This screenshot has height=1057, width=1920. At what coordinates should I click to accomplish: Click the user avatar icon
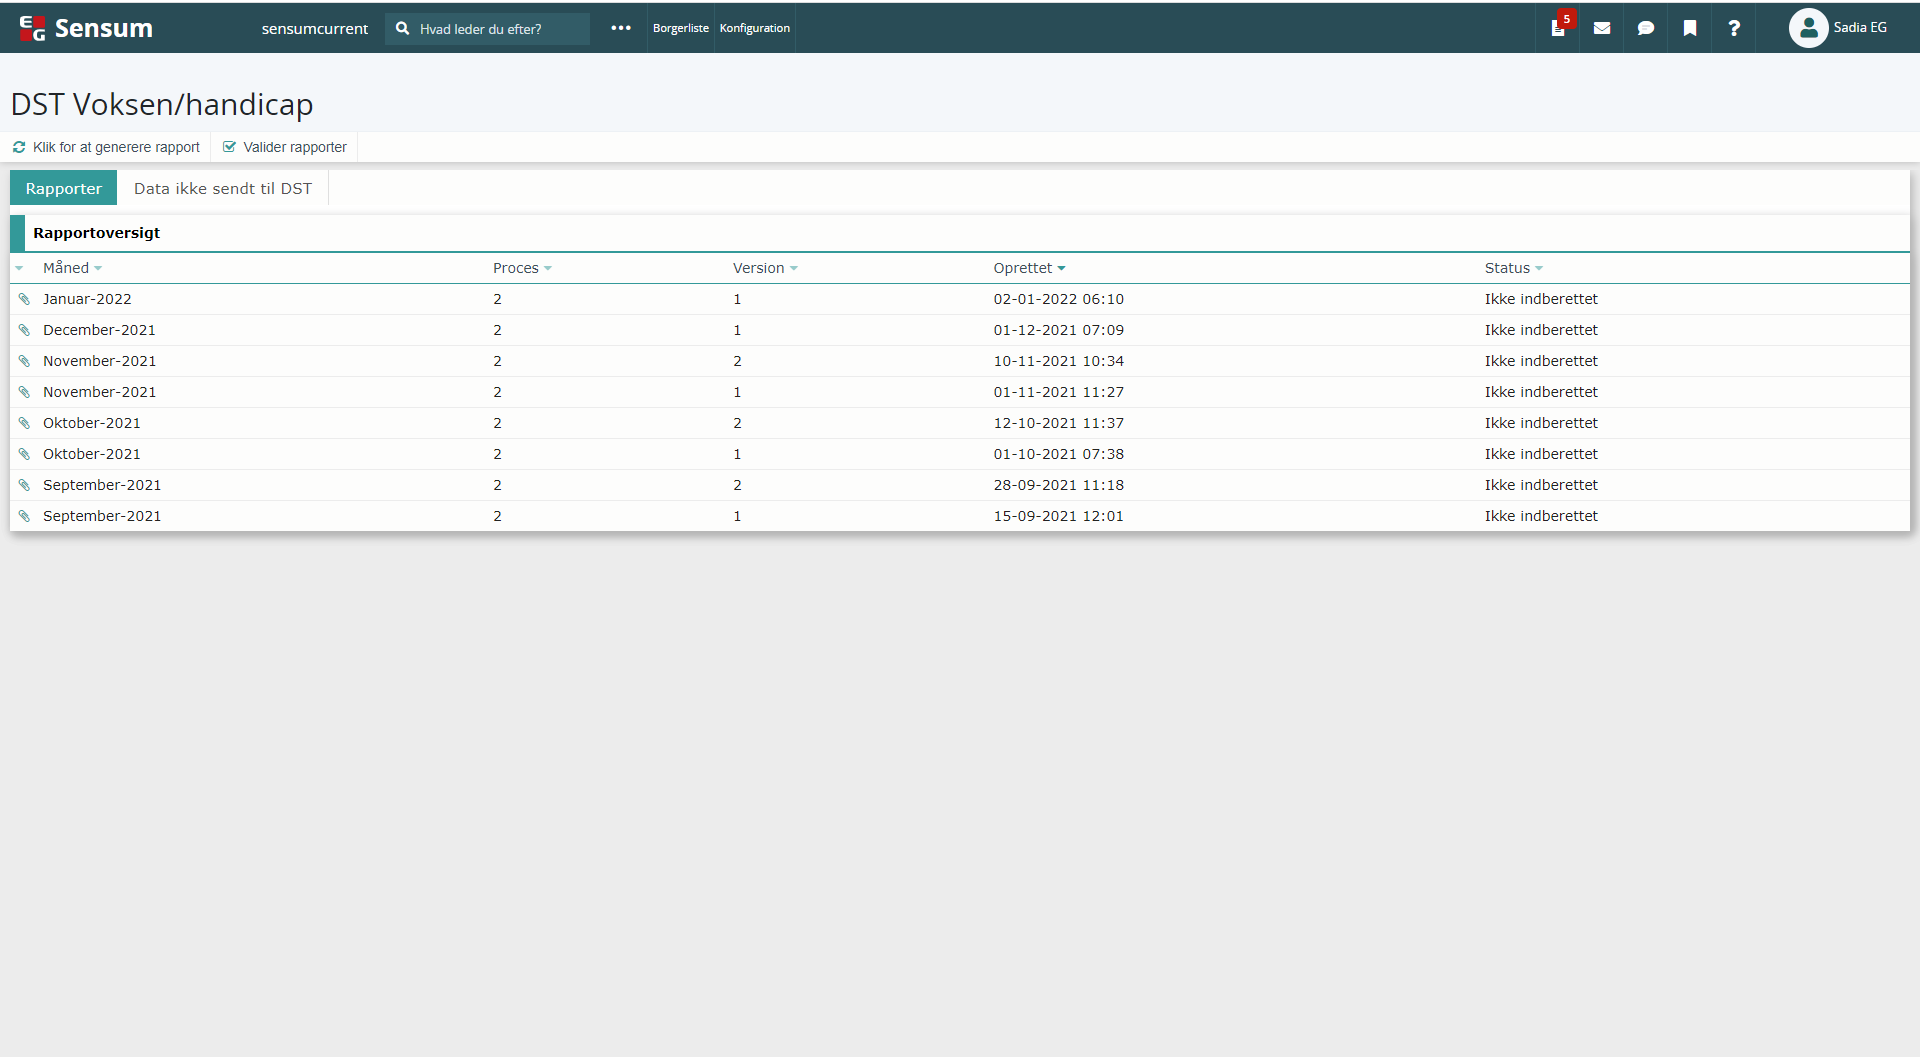point(1808,28)
